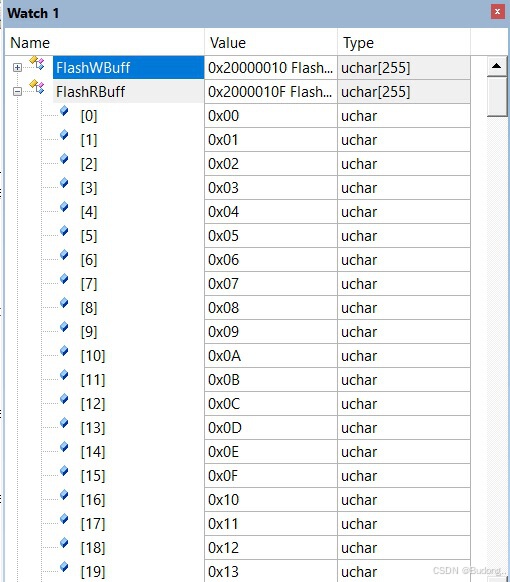Click the 0x2000010F Flash... value cell

pos(271,92)
